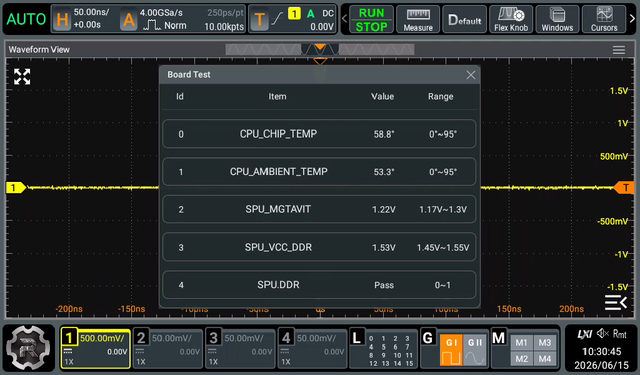Toggle generator GI square output

click(451, 350)
